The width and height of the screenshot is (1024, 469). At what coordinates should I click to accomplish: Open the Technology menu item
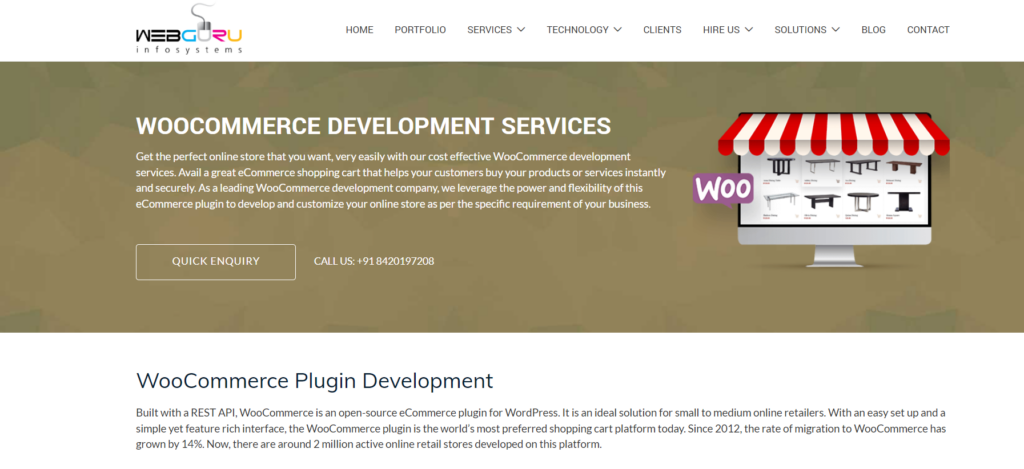[577, 30]
